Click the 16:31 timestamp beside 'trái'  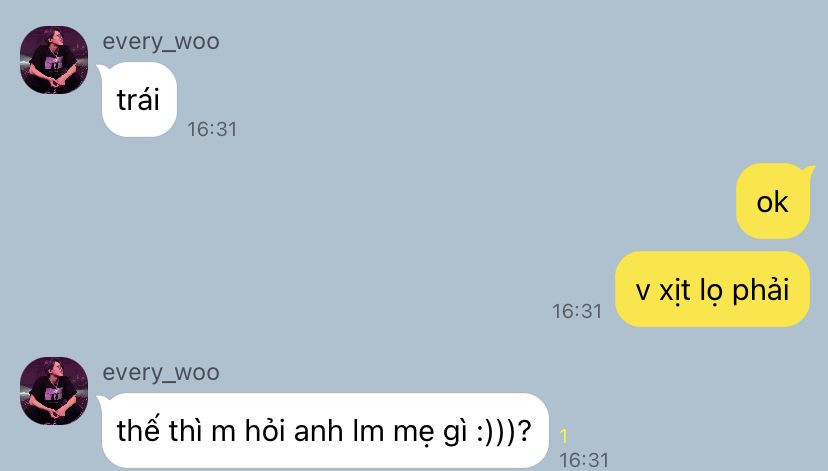212,129
